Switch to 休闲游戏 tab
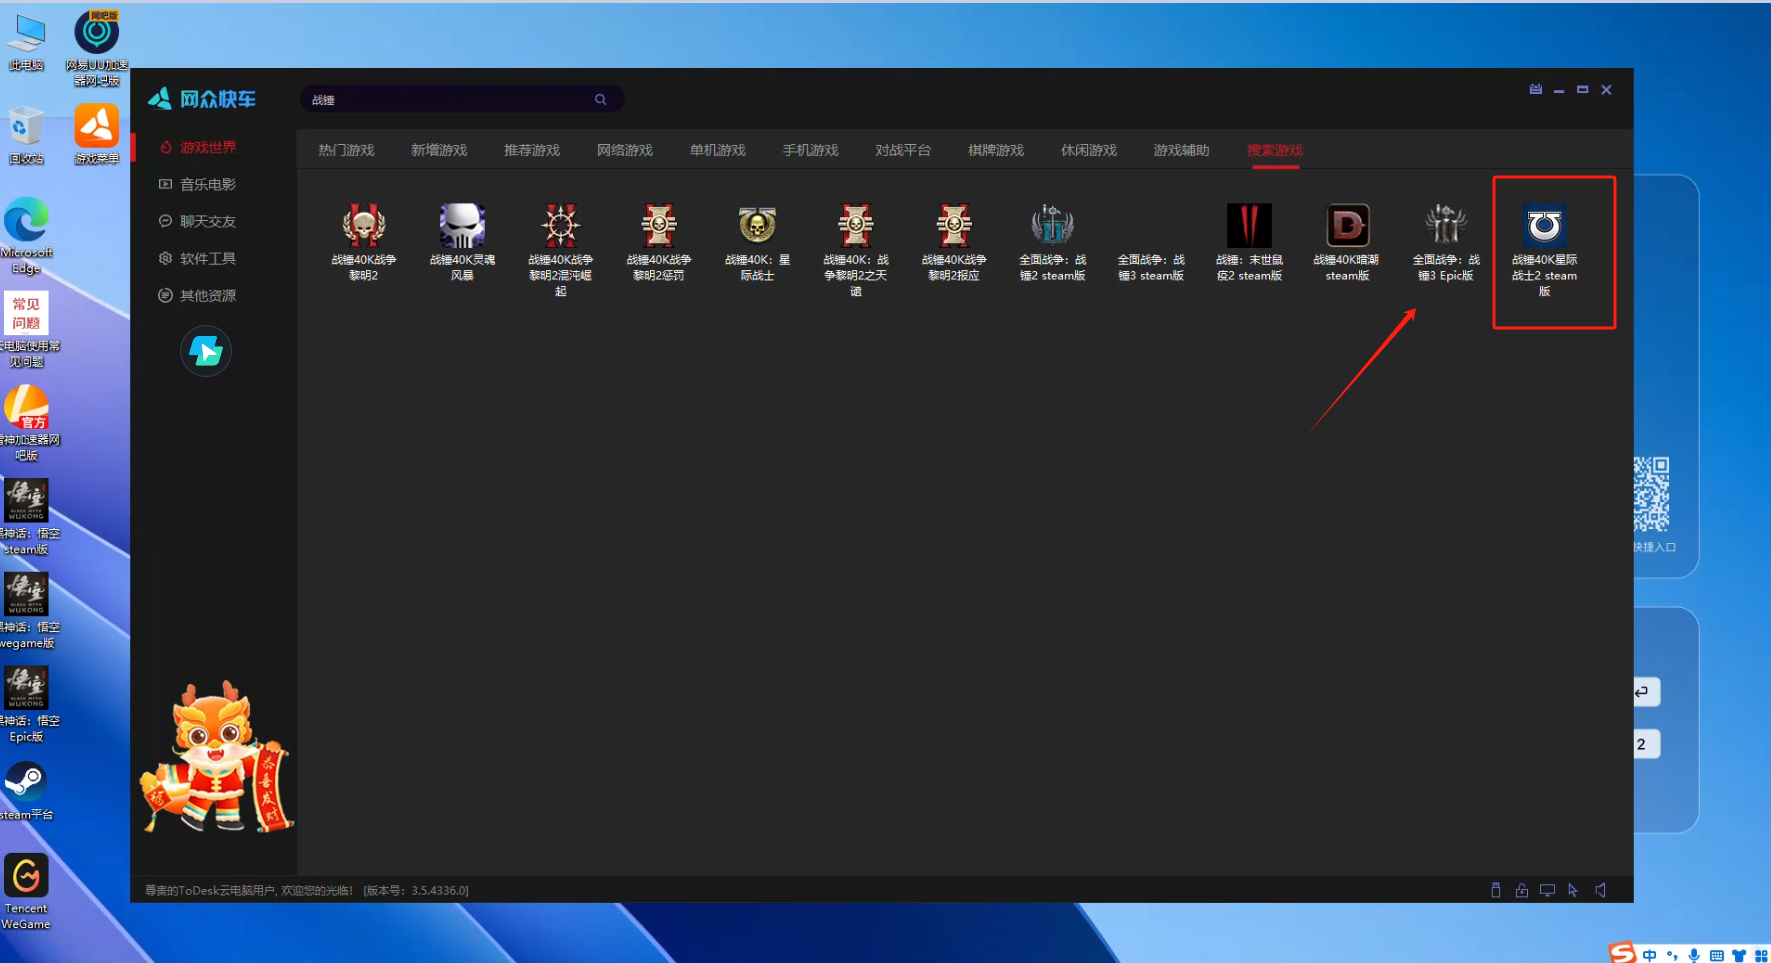This screenshot has width=1771, height=963. click(1089, 150)
